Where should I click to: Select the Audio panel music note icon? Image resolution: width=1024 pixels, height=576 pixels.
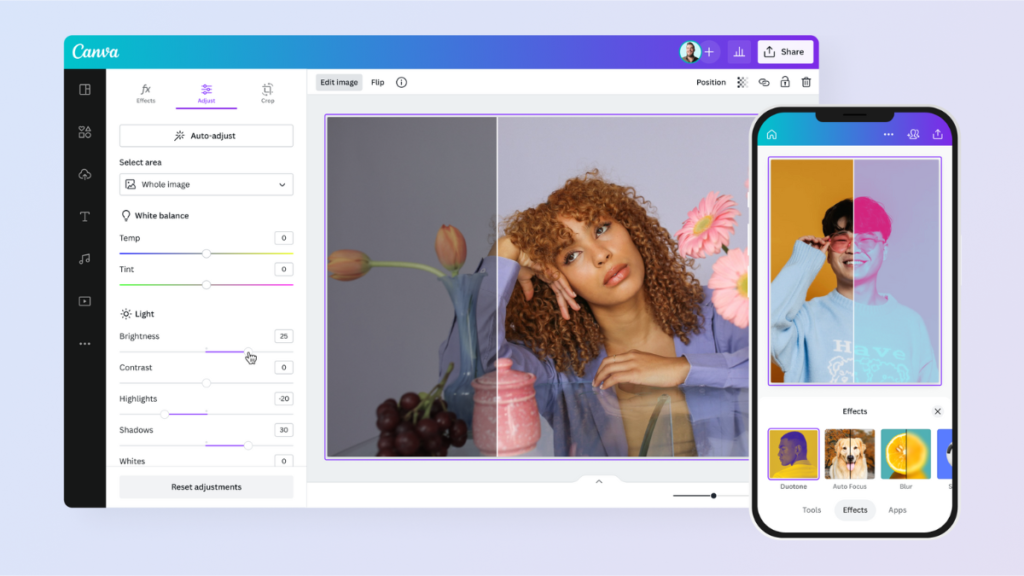pyautogui.click(x=85, y=258)
